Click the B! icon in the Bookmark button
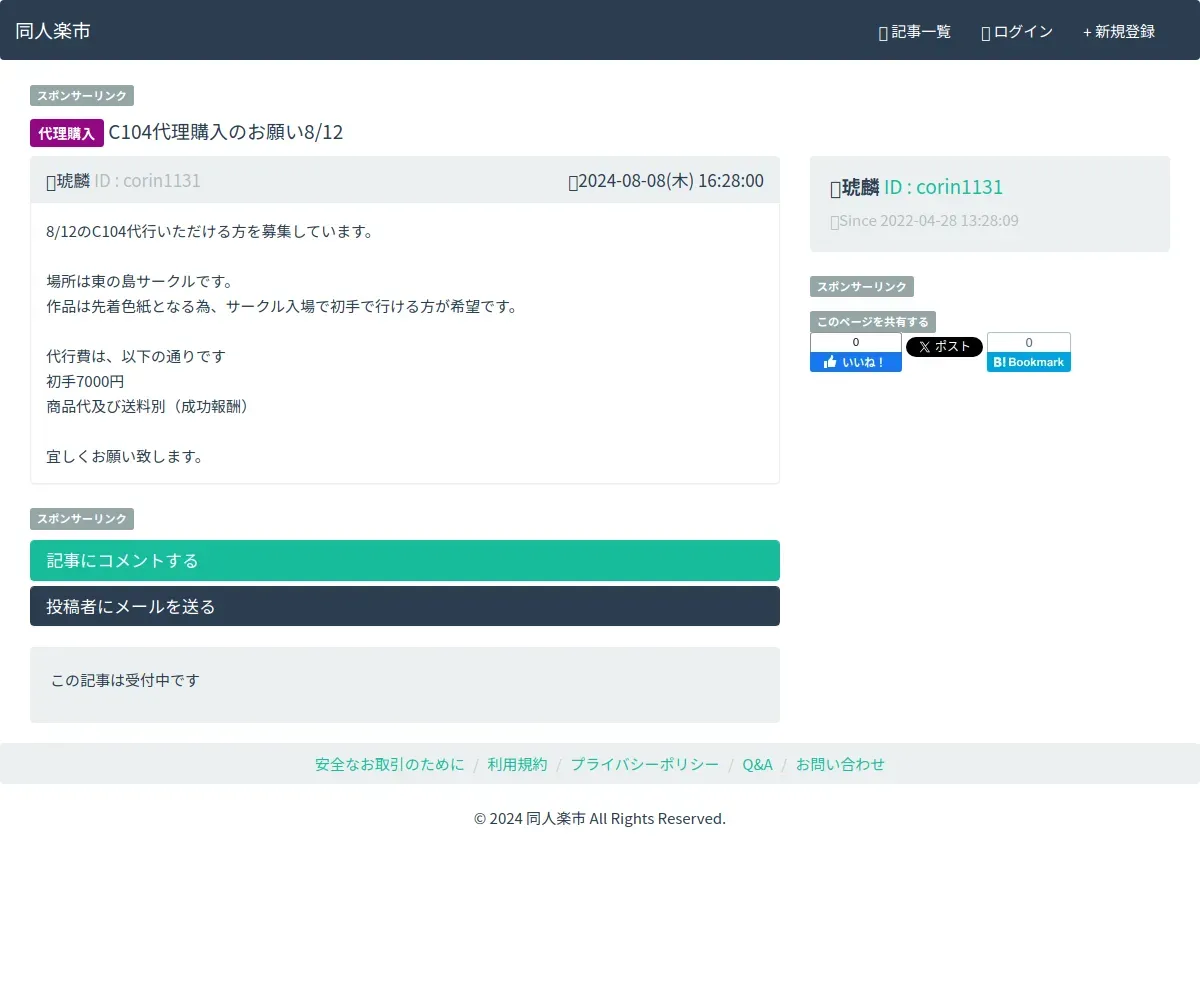 click(x=999, y=362)
